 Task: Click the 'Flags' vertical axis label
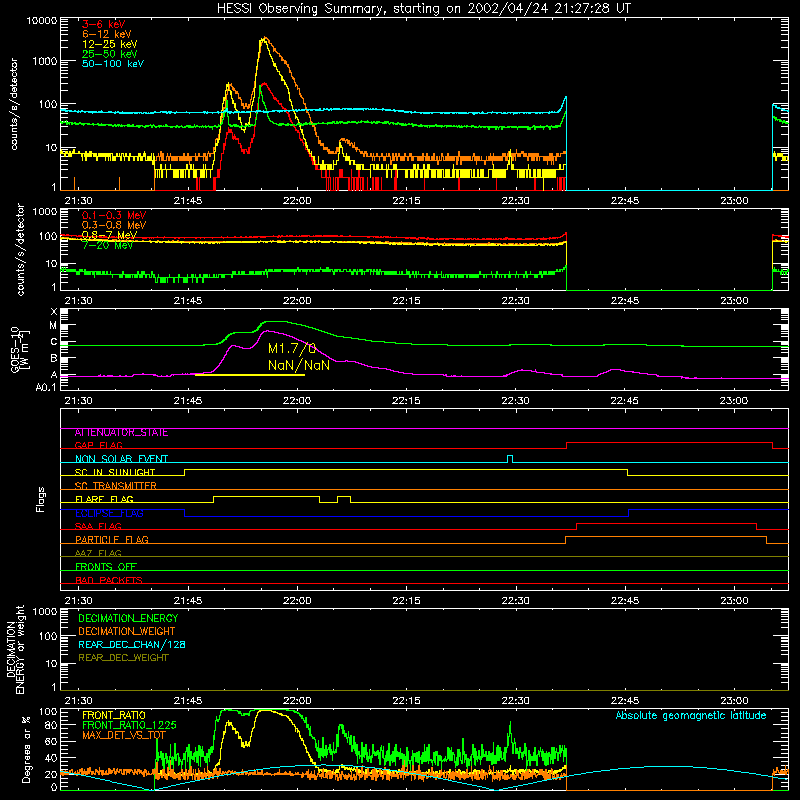pos(41,499)
